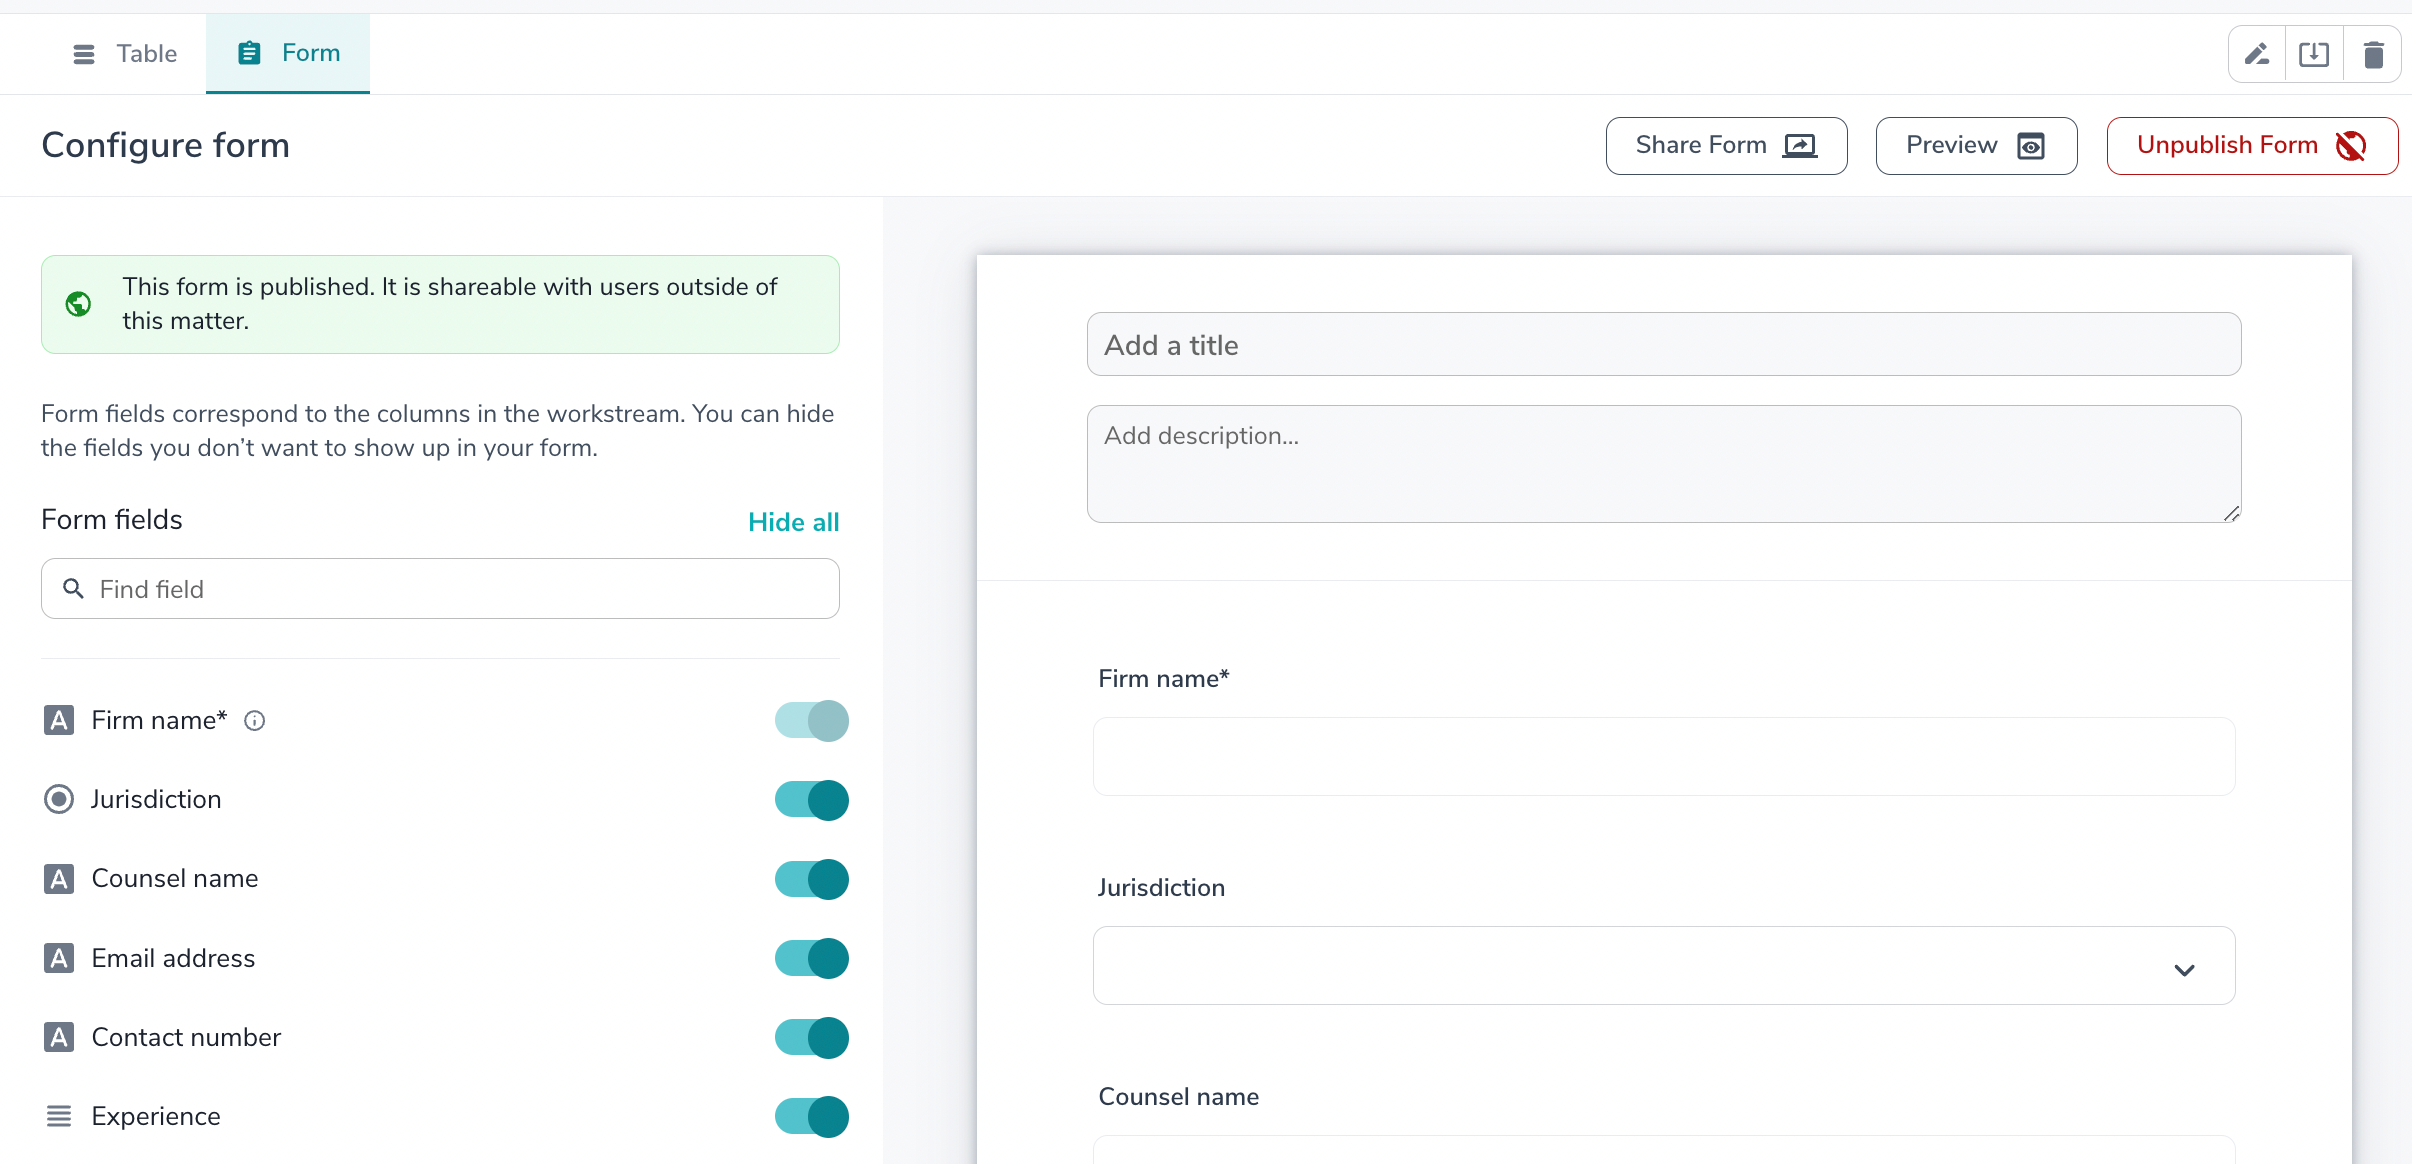Toggle the Experience field visibility
This screenshot has width=2412, height=1164.
pyautogui.click(x=811, y=1116)
